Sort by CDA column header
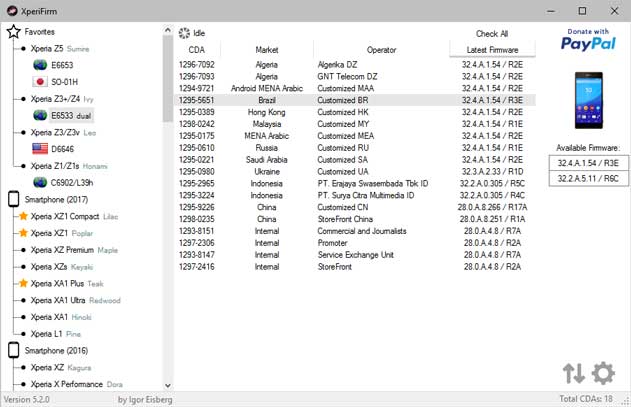Screen dimensions: 631x407 pyautogui.click(x=197, y=50)
